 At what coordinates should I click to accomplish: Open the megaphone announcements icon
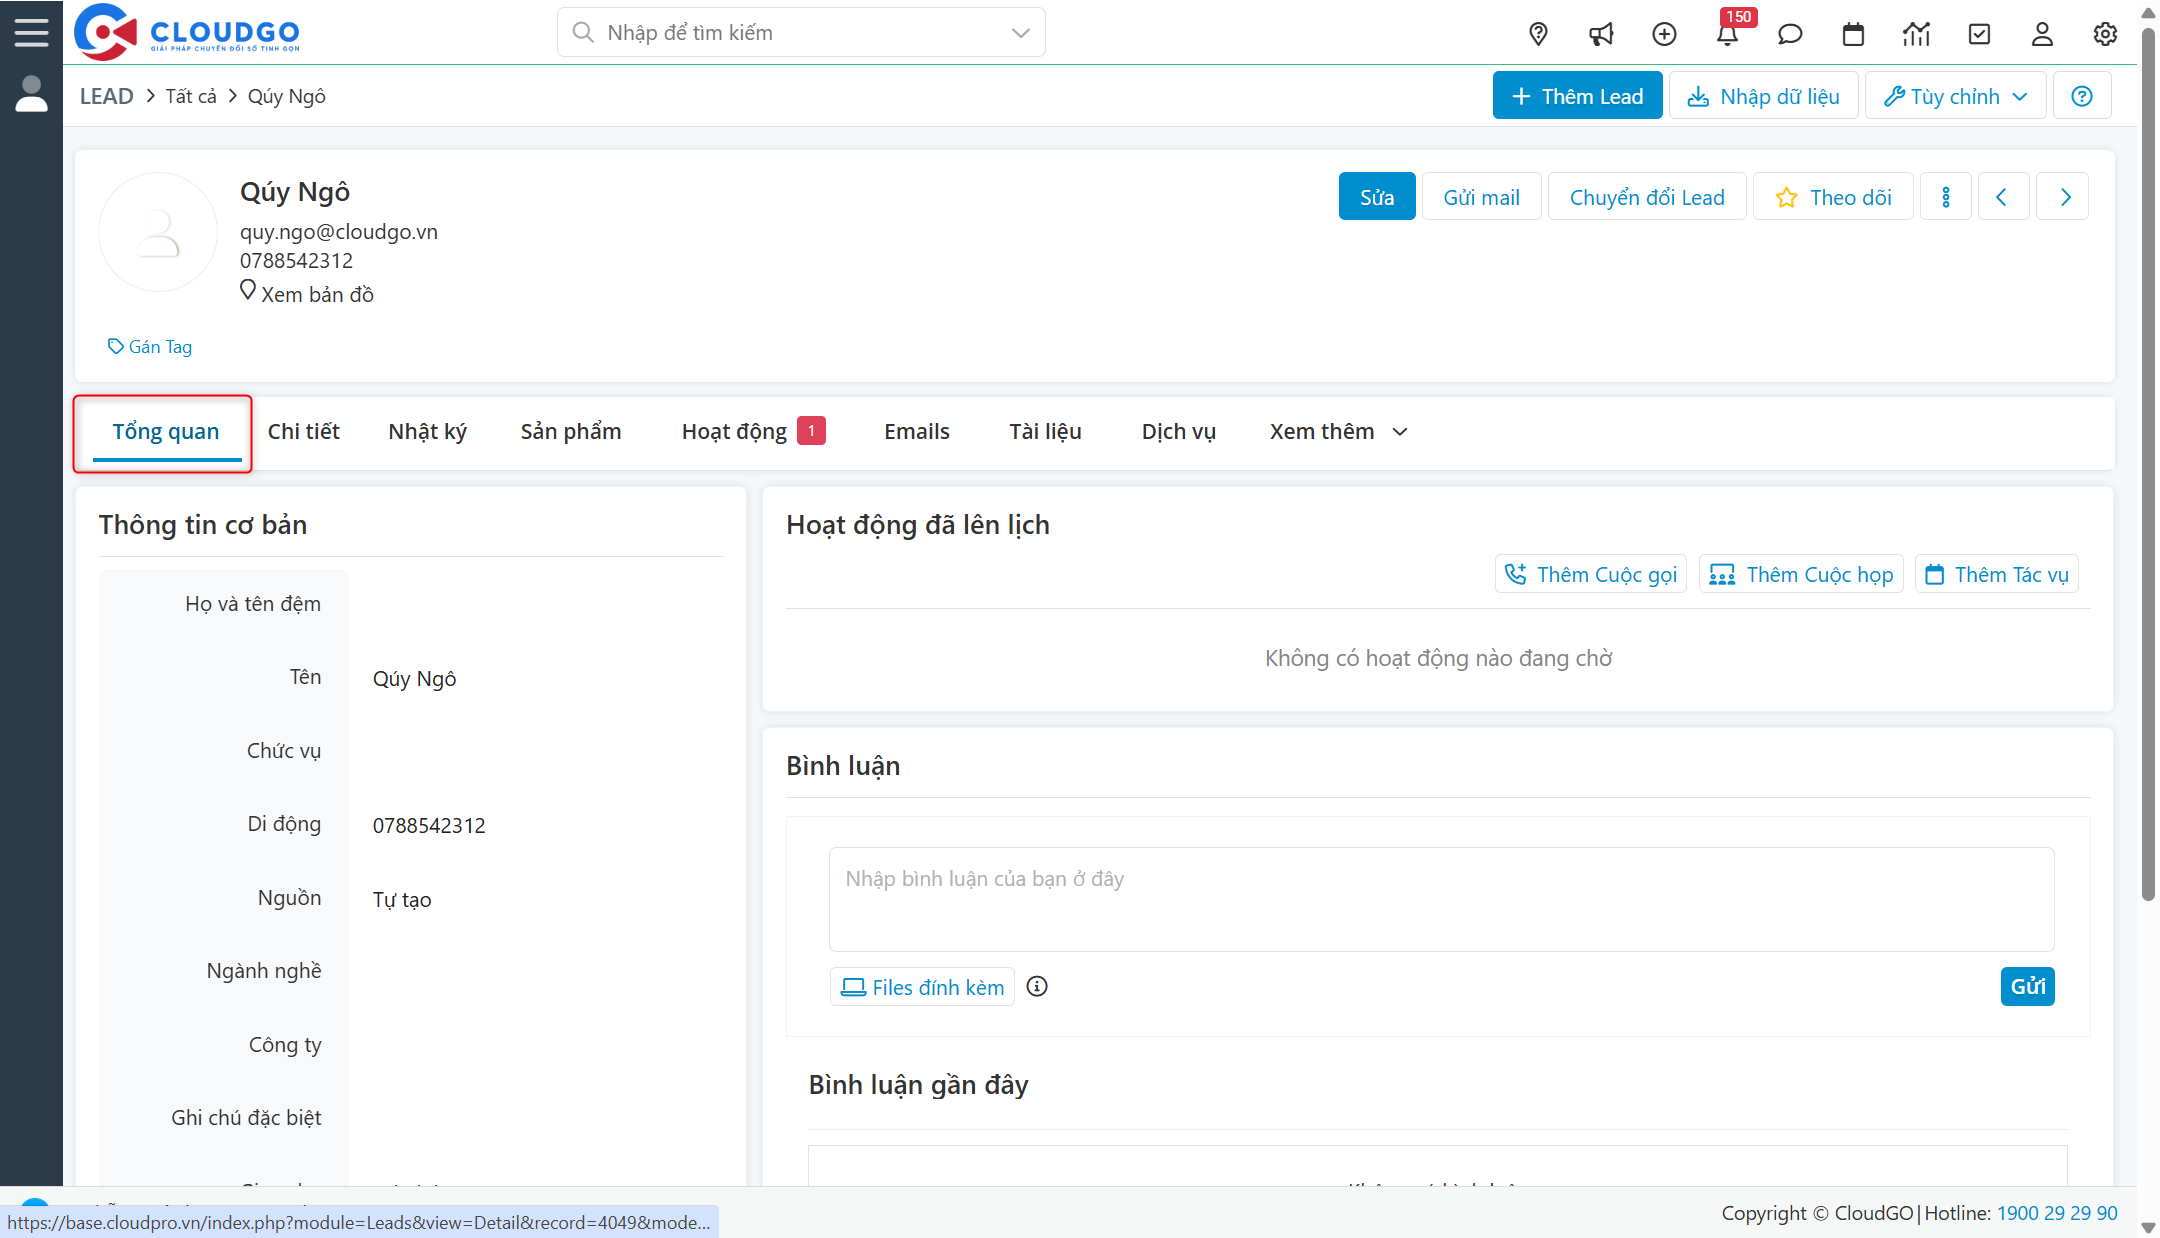pos(1601,34)
